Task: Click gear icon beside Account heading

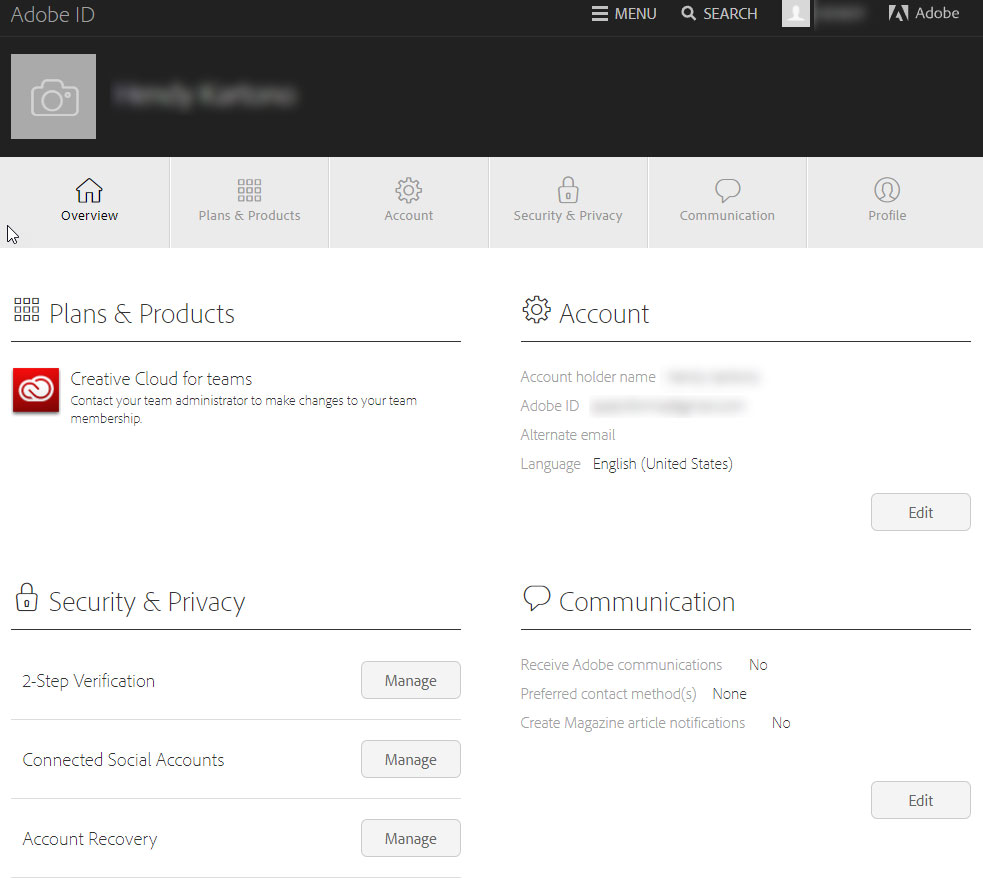Action: click(537, 310)
